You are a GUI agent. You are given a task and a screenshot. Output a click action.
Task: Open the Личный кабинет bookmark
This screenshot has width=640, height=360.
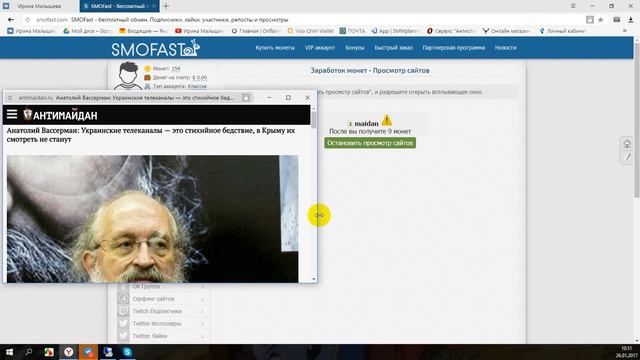562,31
